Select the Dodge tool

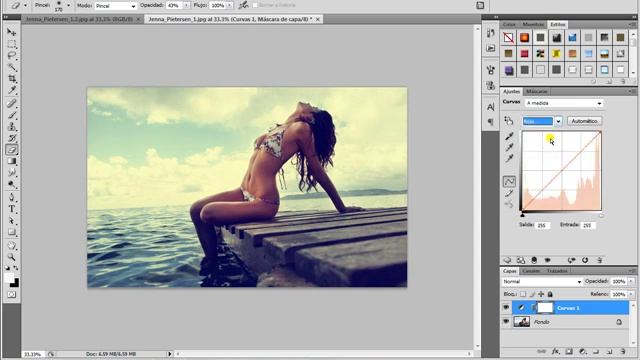12,184
